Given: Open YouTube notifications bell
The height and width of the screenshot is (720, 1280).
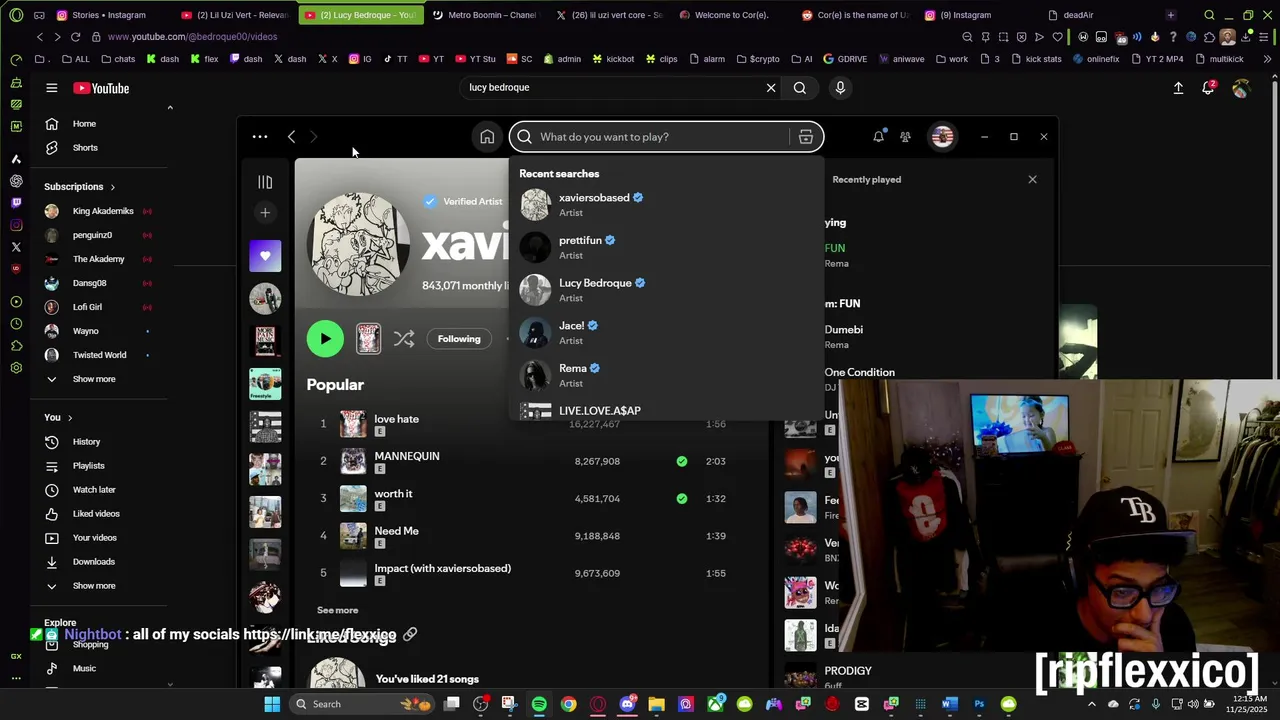Looking at the screenshot, I should click(1208, 88).
